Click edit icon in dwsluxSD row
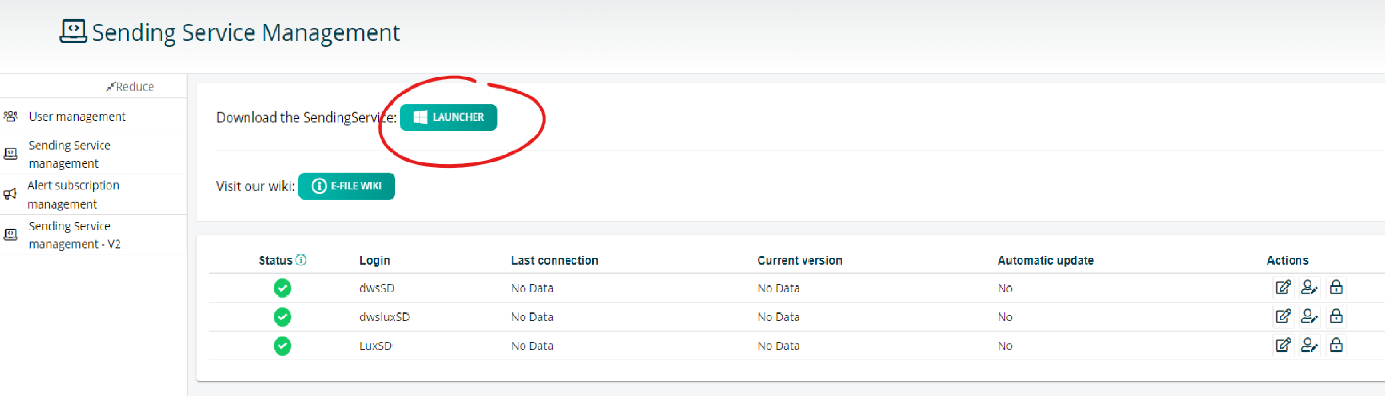 click(x=1283, y=317)
